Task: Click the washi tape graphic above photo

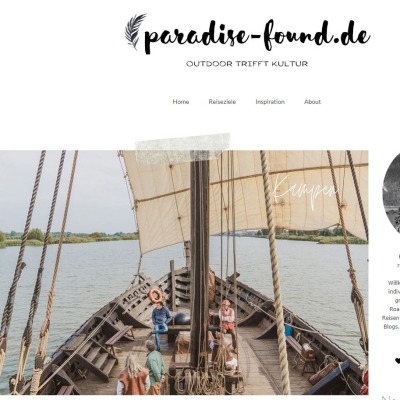Action: [183, 148]
